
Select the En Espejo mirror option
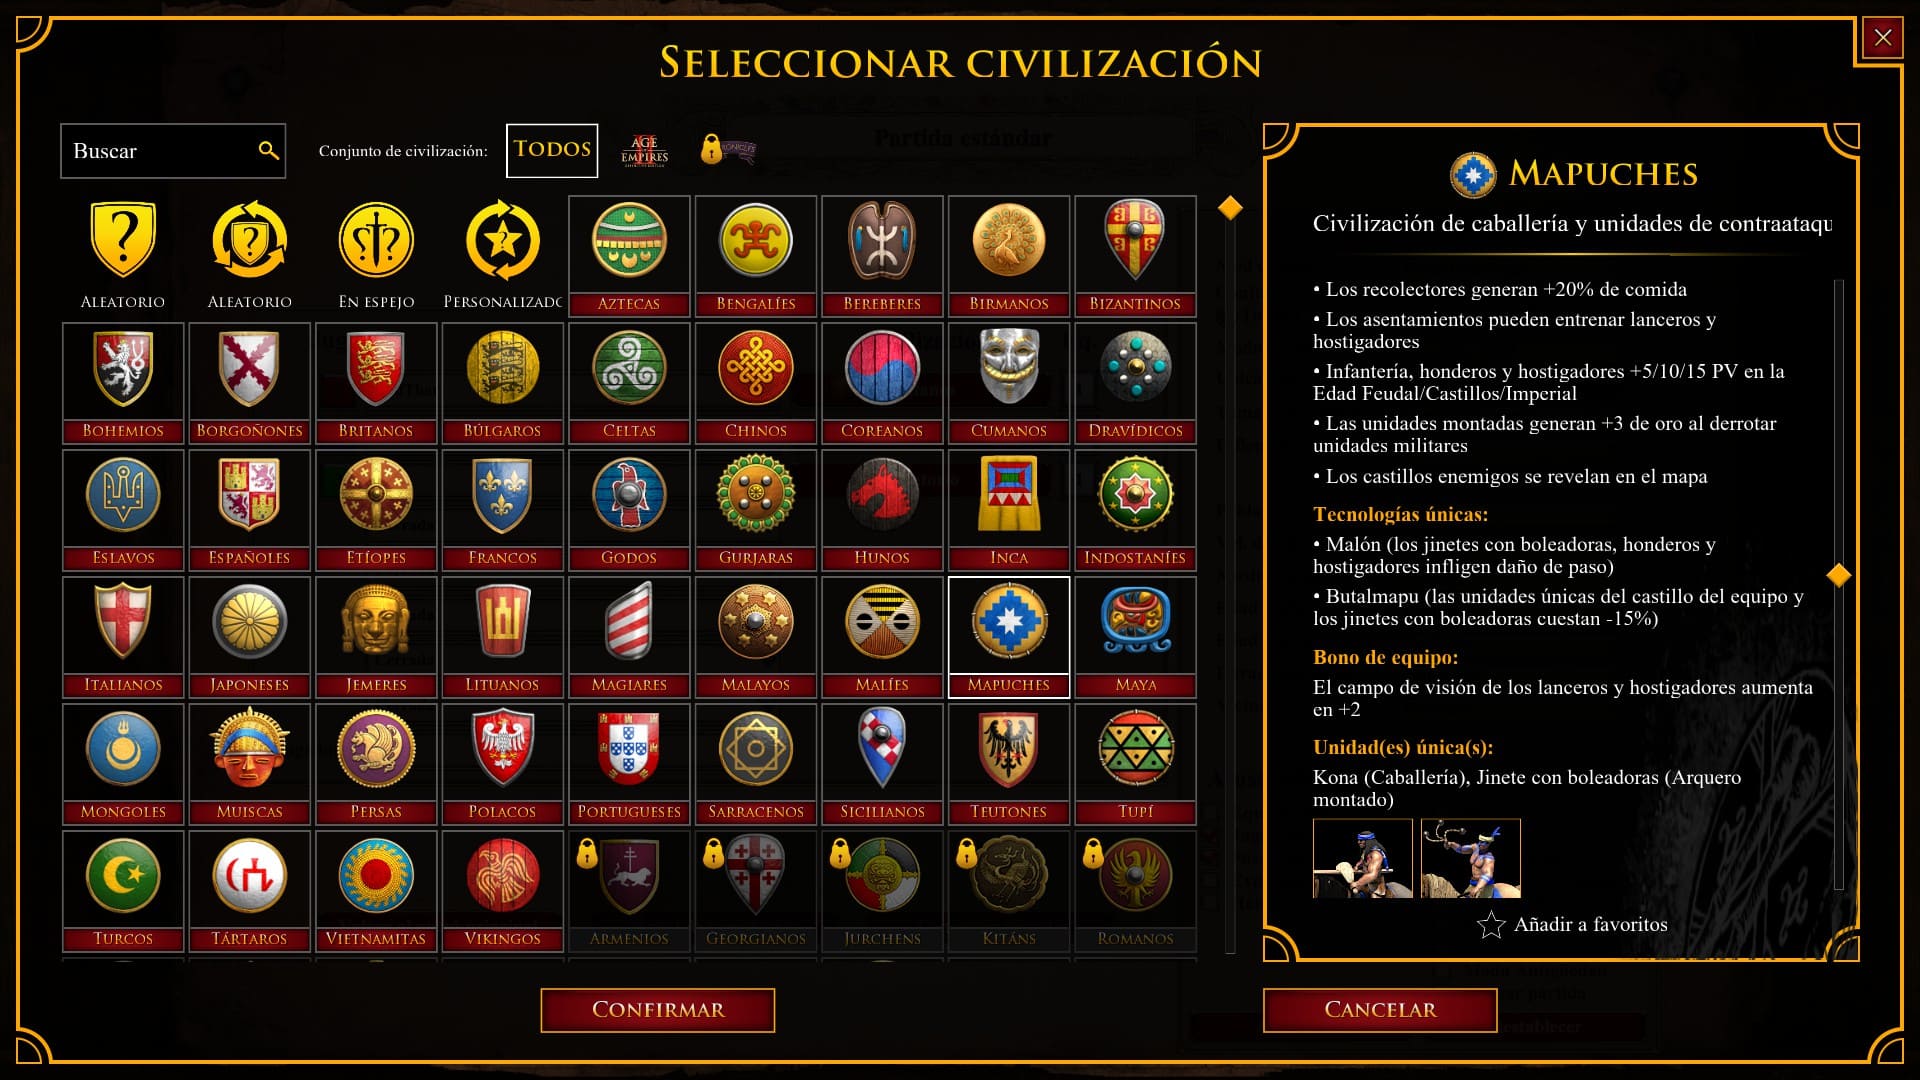point(376,256)
